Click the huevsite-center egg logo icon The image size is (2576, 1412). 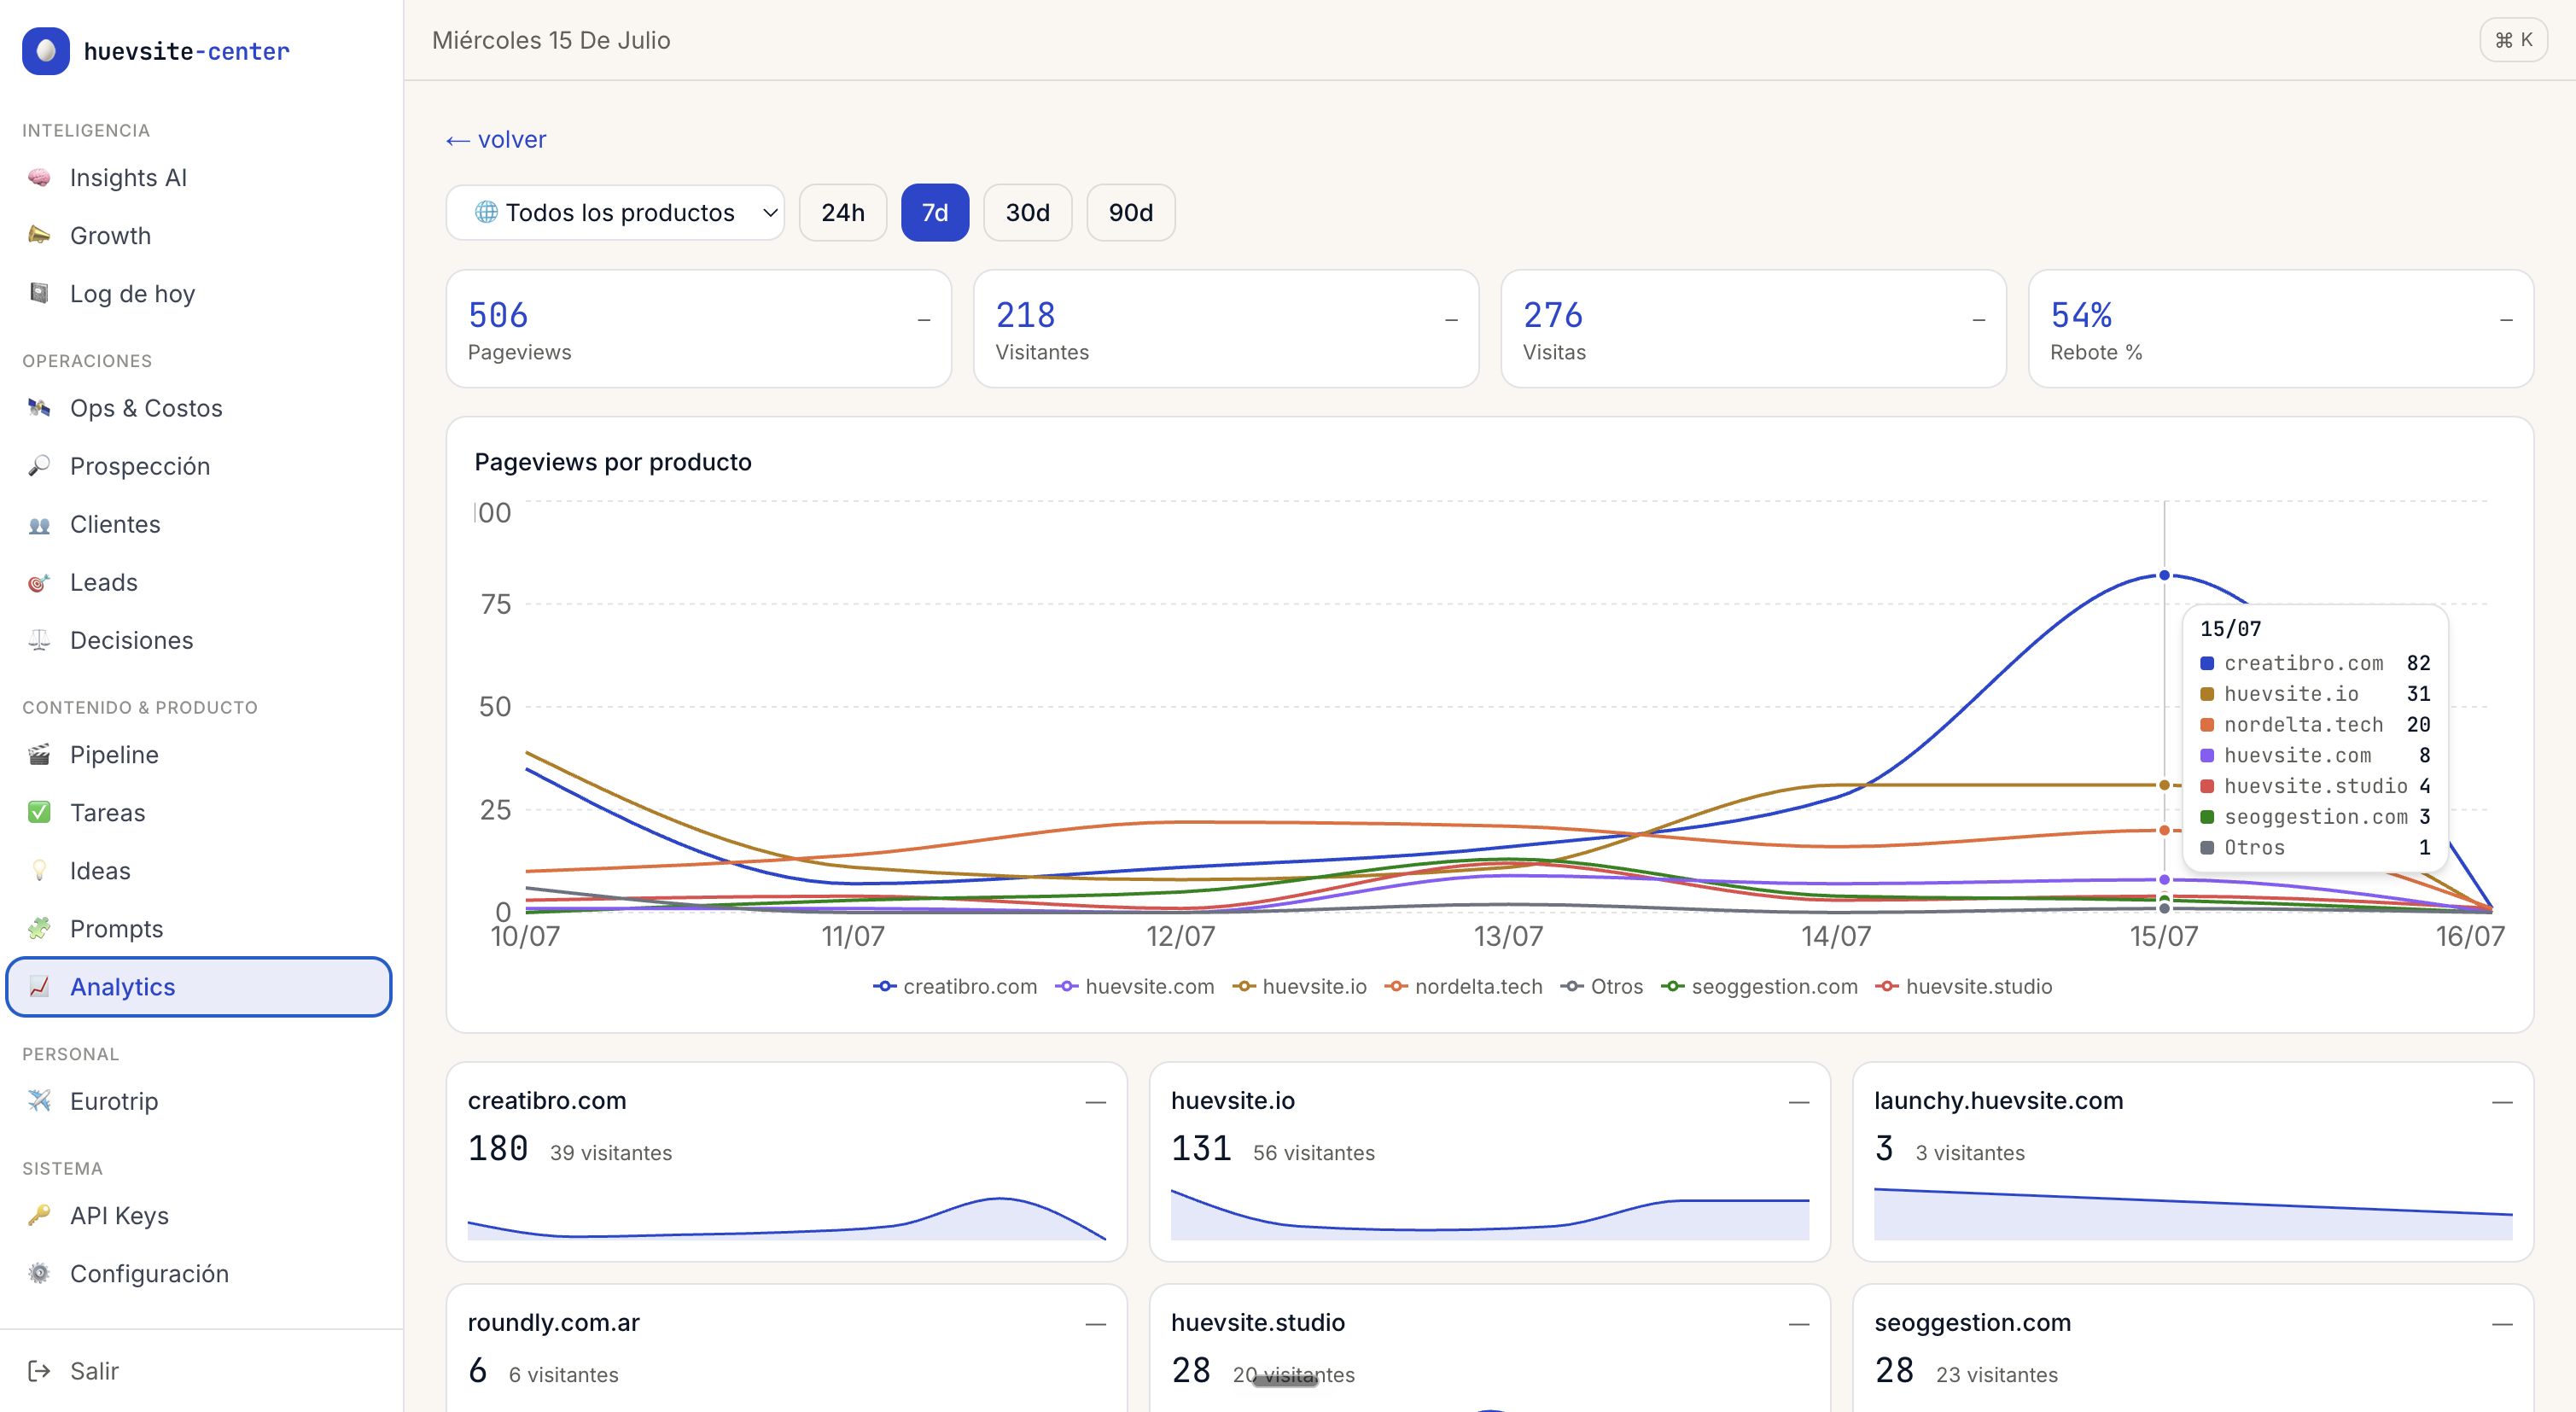coord(46,51)
